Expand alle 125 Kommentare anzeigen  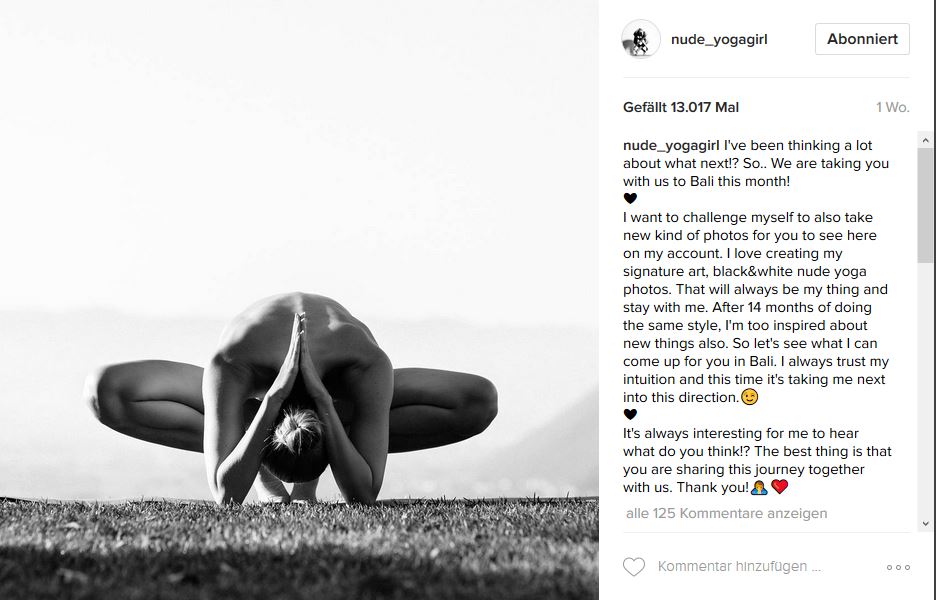click(x=726, y=513)
